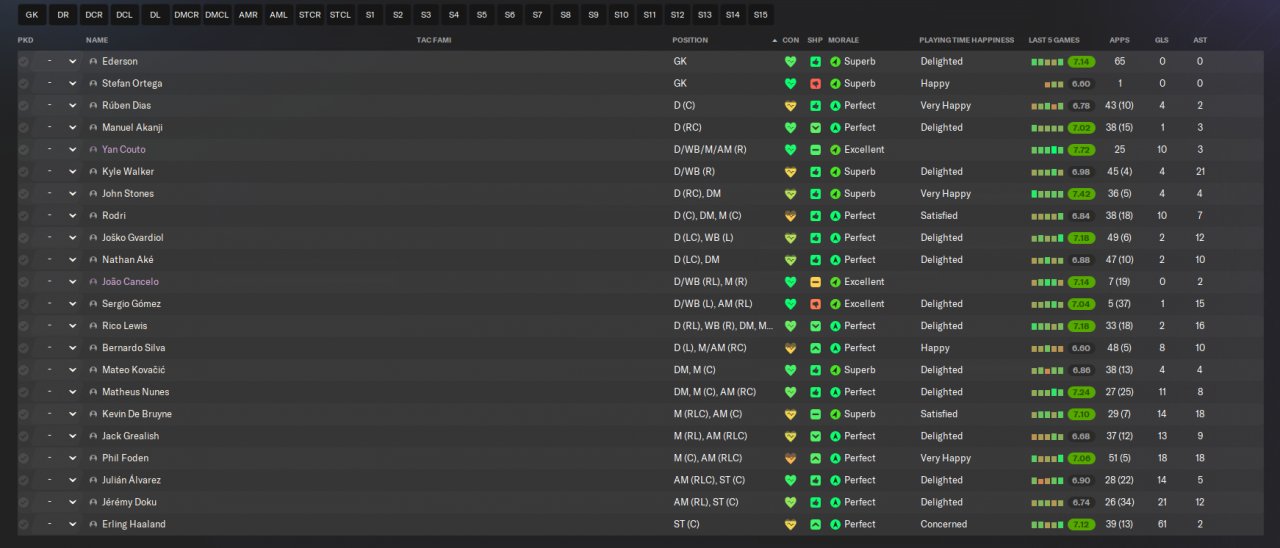Screen dimensions: 1280x548
Task: Click Rúben Dias's yellow heart condition icon
Action: coord(790,105)
